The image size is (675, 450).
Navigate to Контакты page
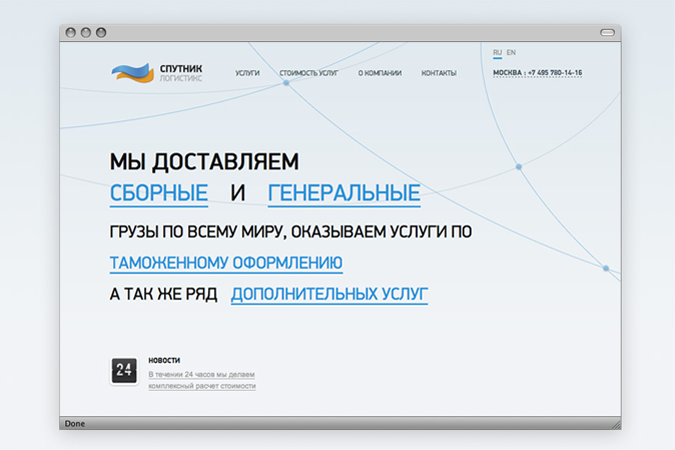coord(439,73)
